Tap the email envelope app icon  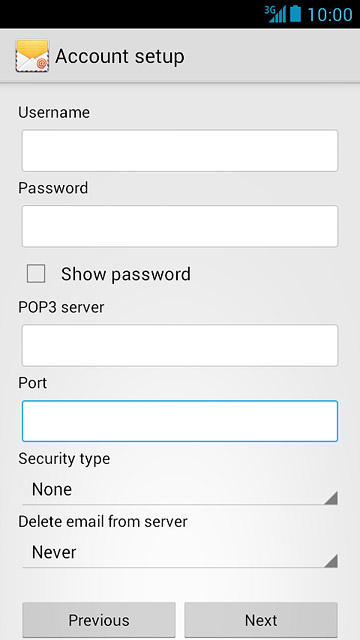pos(32,56)
